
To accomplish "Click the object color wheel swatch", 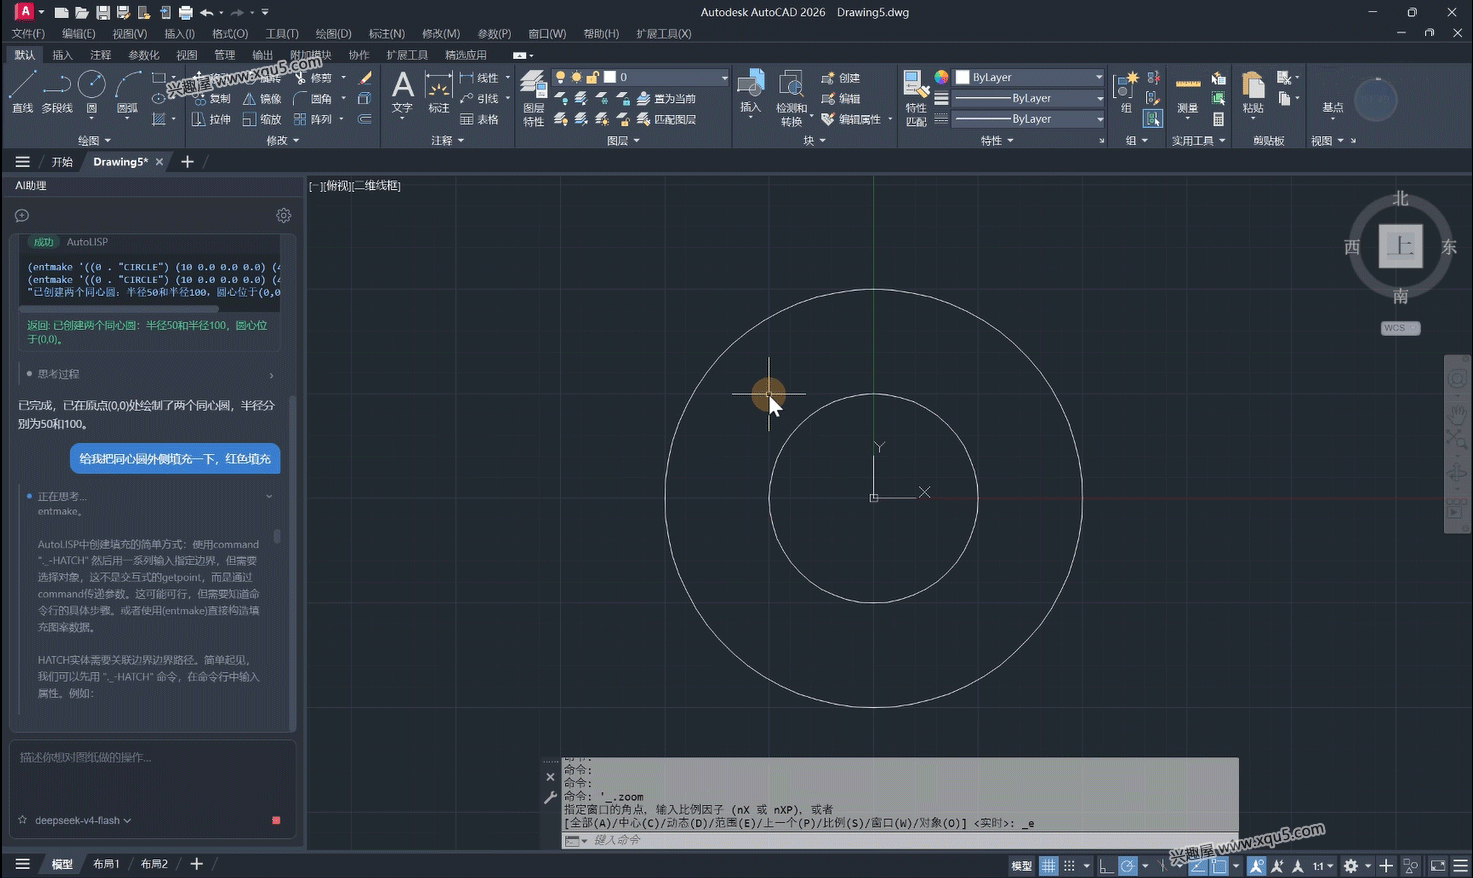I will coord(941,77).
